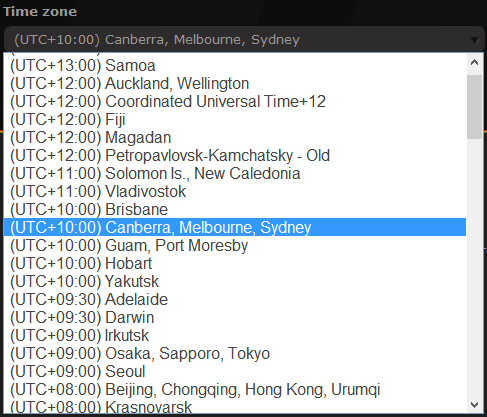Pick Solomon Is., New Caledonia
This screenshot has width=487, height=417.
tap(235, 173)
